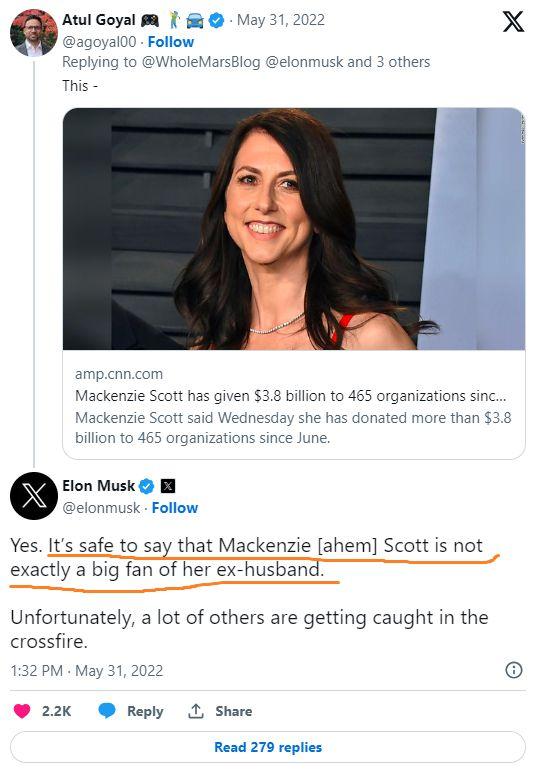This screenshot has width=538, height=773.
Task: Like the tweet with heart icon
Action: pos(22,711)
